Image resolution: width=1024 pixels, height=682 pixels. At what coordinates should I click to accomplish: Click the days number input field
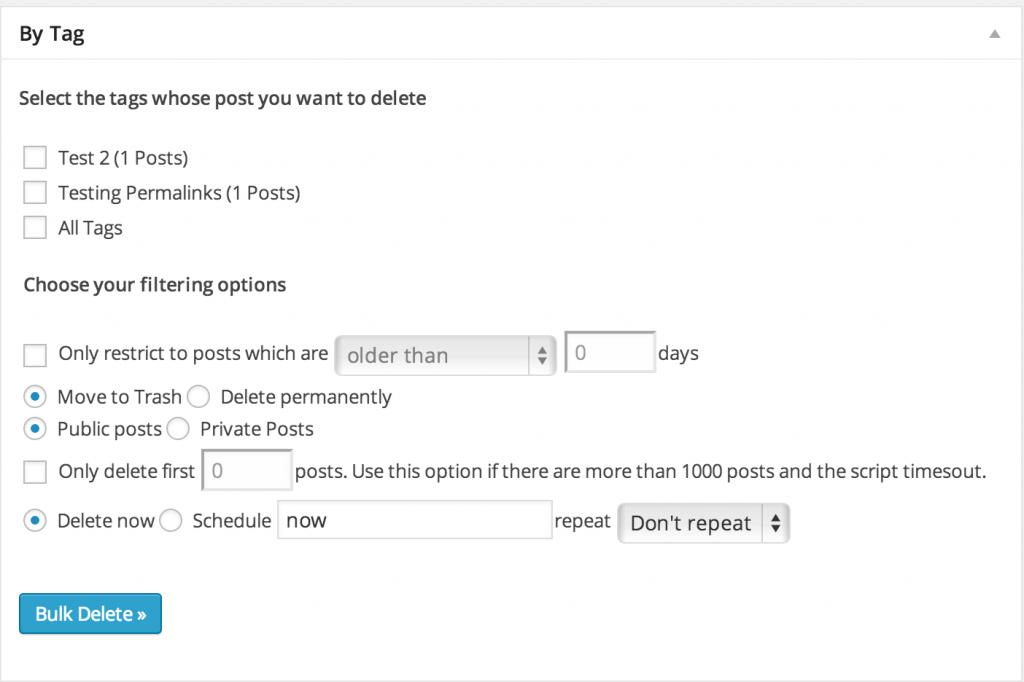pos(609,351)
